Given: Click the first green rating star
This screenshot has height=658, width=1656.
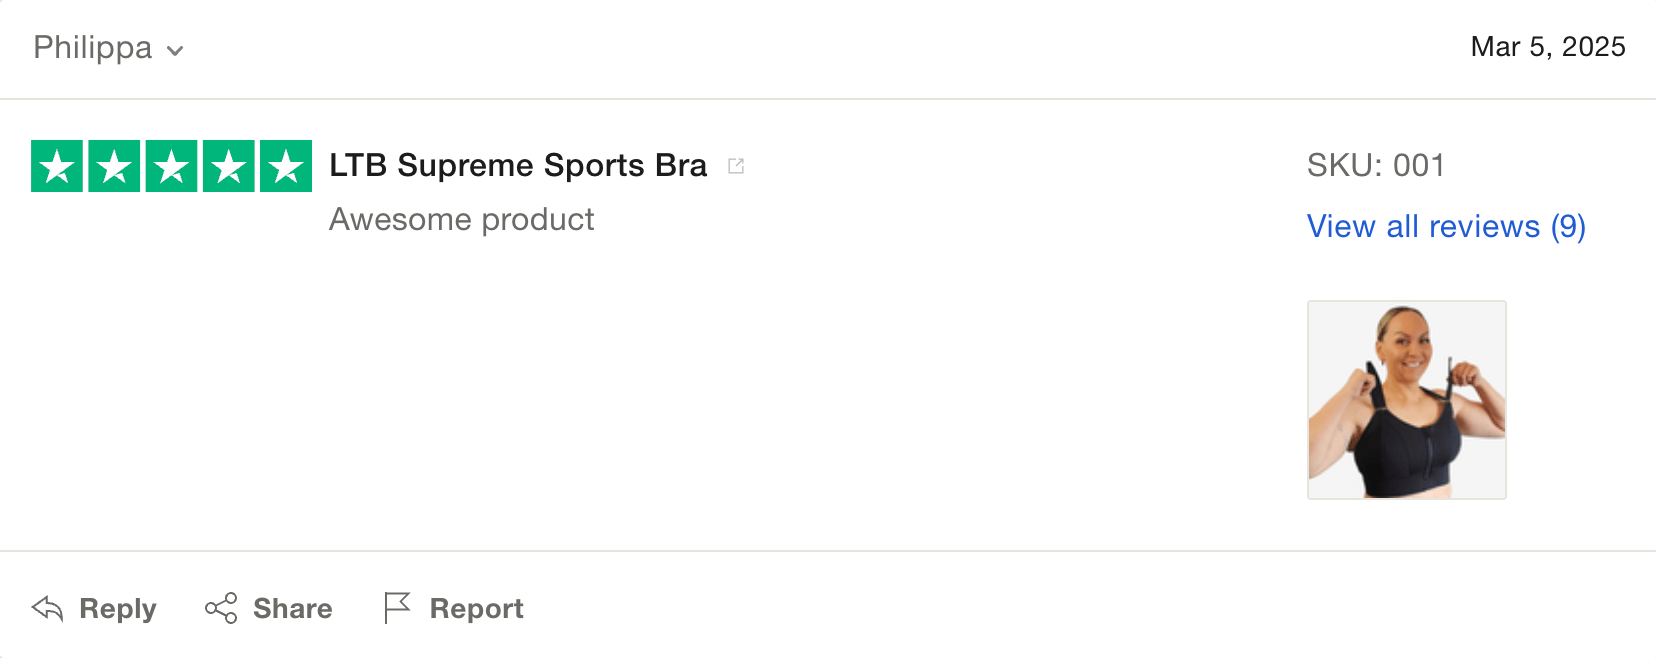Looking at the screenshot, I should 57,166.
